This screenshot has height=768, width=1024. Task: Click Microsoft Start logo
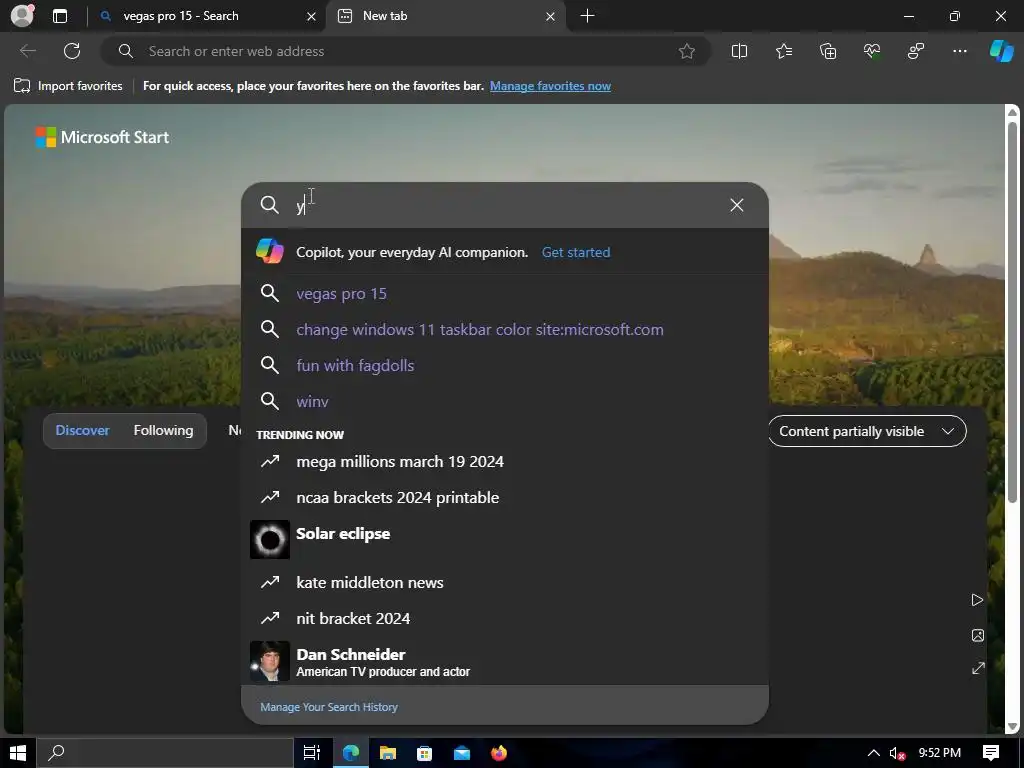coord(102,137)
